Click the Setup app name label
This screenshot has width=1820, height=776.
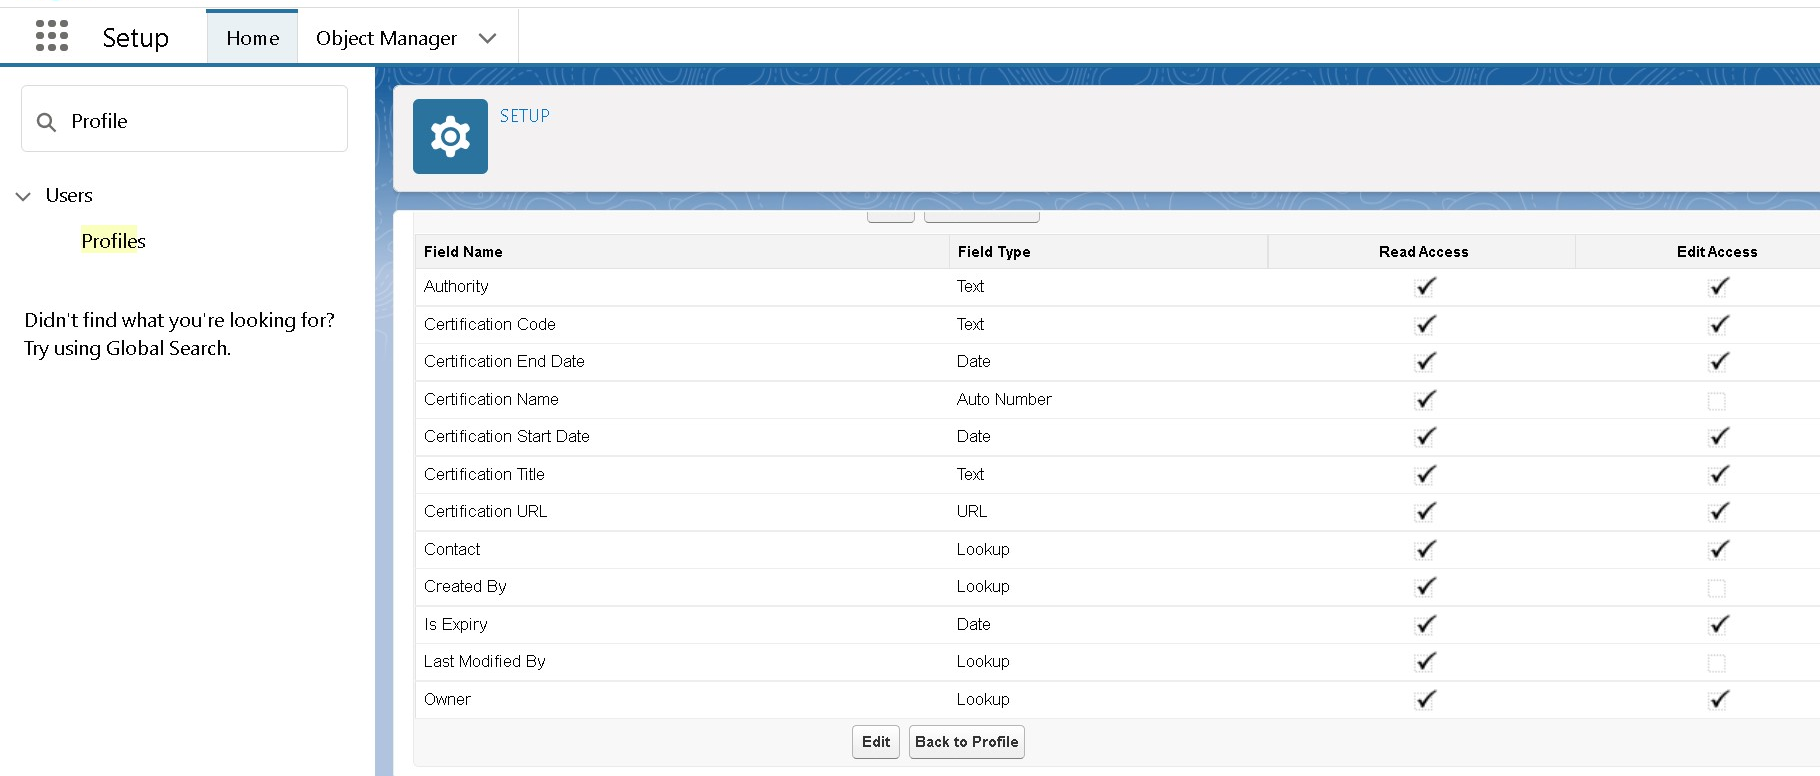(135, 38)
